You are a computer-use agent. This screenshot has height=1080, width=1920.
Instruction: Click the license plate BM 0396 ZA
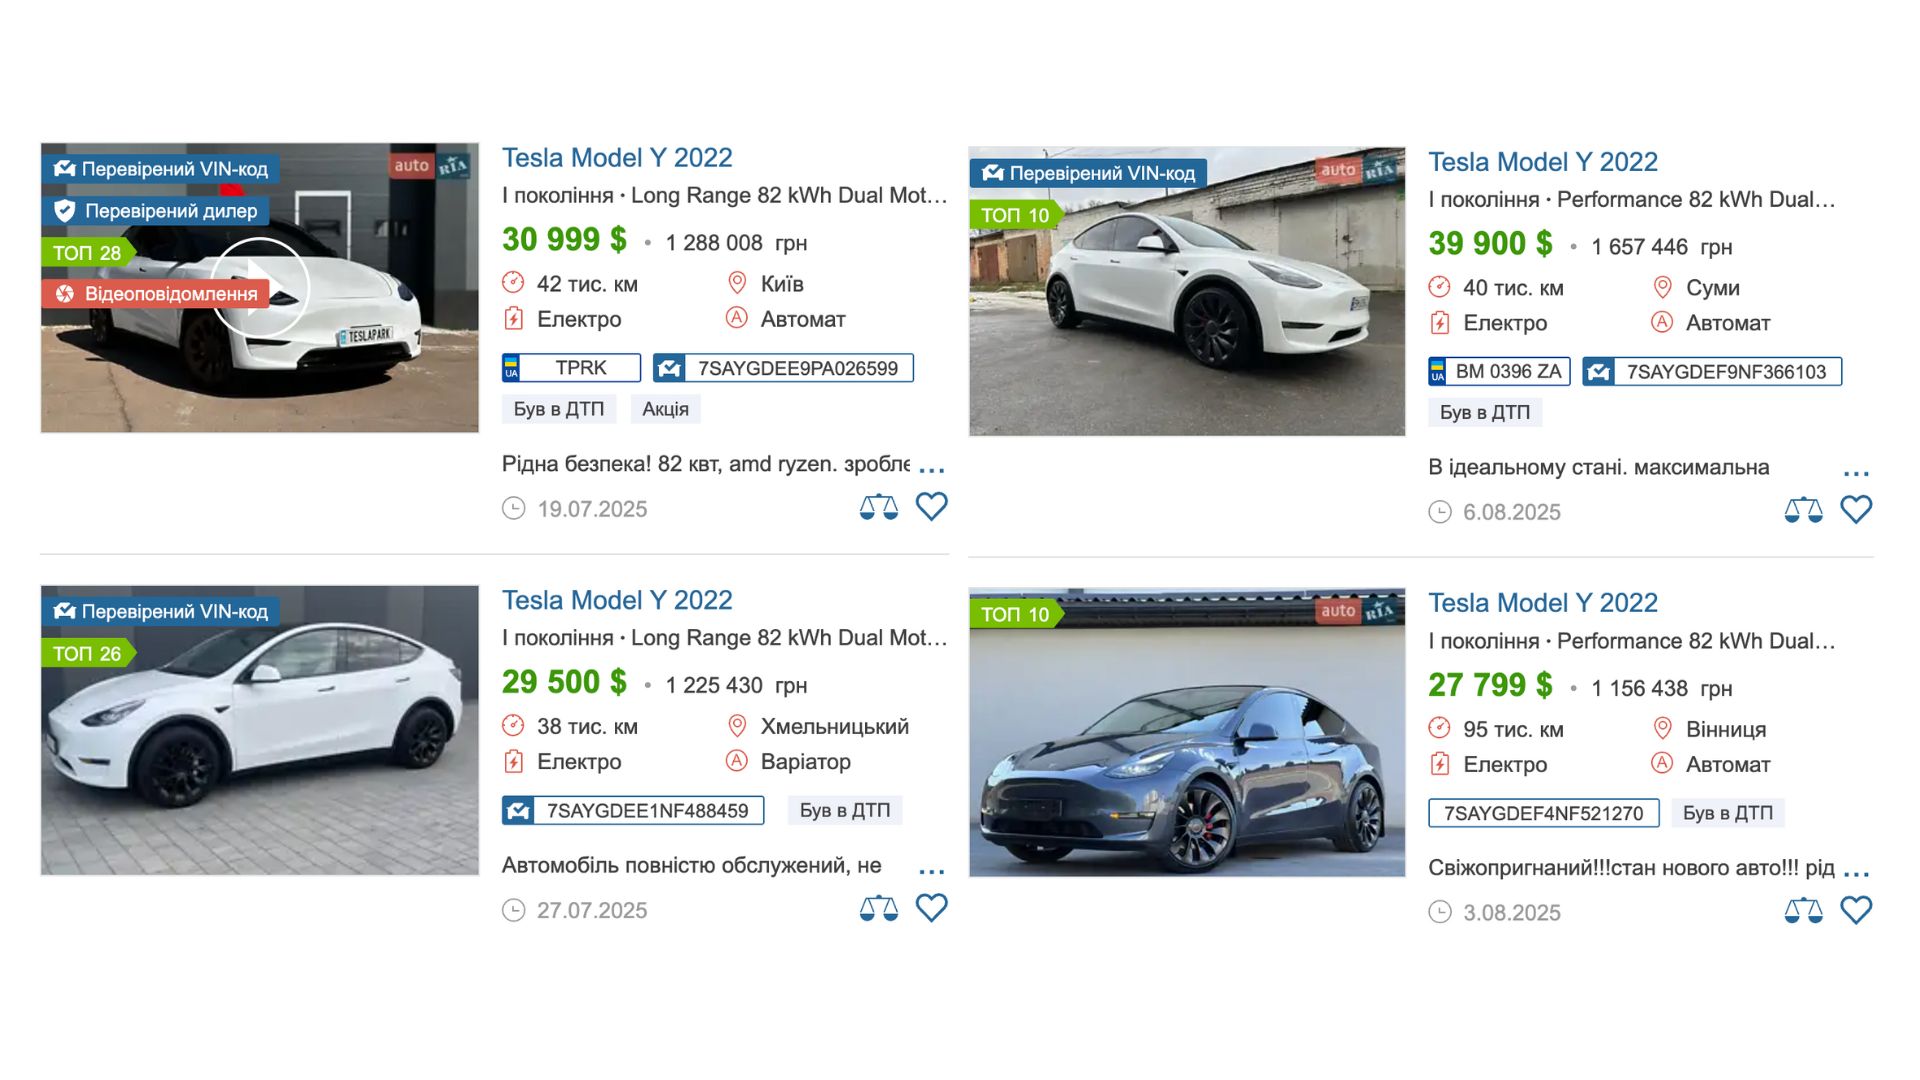click(x=1499, y=372)
